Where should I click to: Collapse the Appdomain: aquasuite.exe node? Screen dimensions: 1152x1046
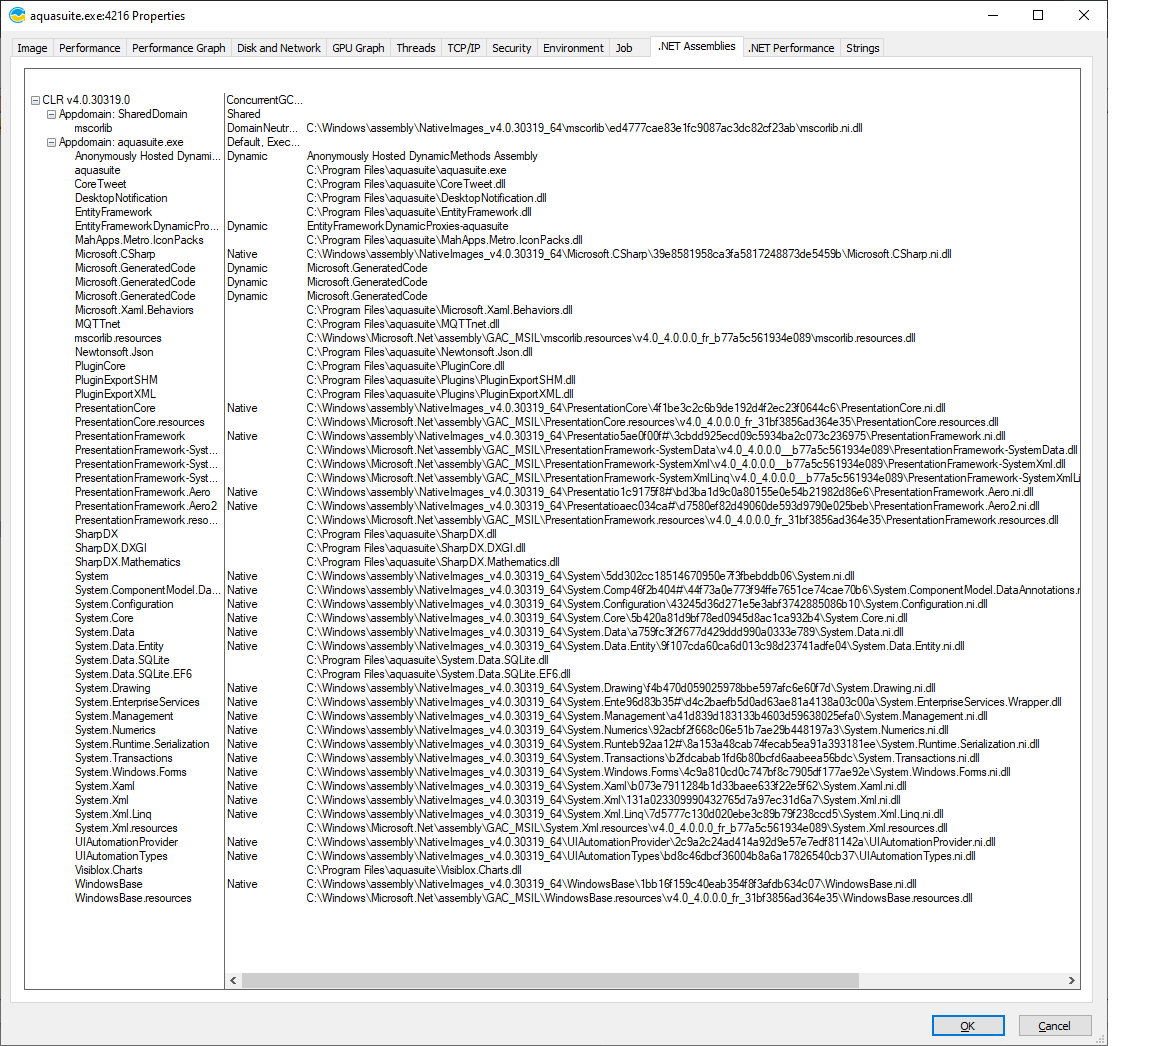(x=51, y=143)
